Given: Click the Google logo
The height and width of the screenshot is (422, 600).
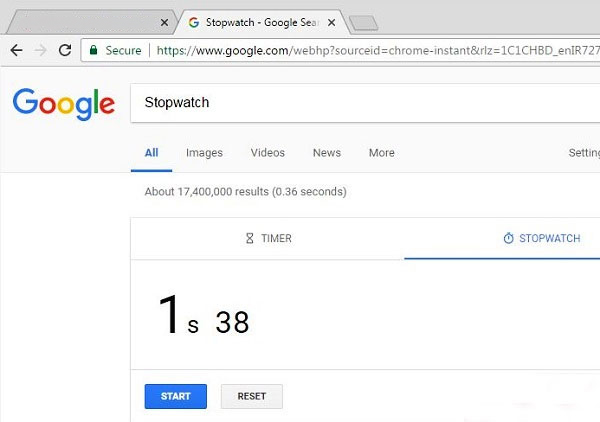Looking at the screenshot, I should coord(64,104).
